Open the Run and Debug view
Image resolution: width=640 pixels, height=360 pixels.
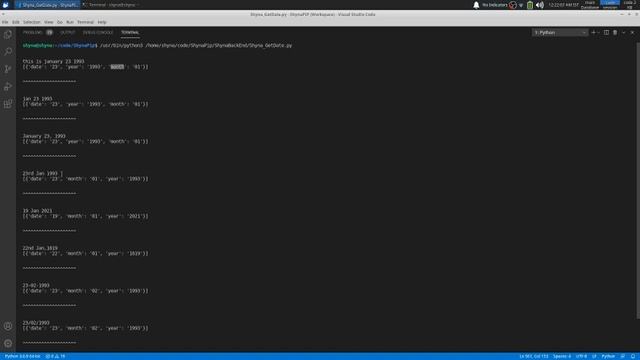tap(8, 87)
